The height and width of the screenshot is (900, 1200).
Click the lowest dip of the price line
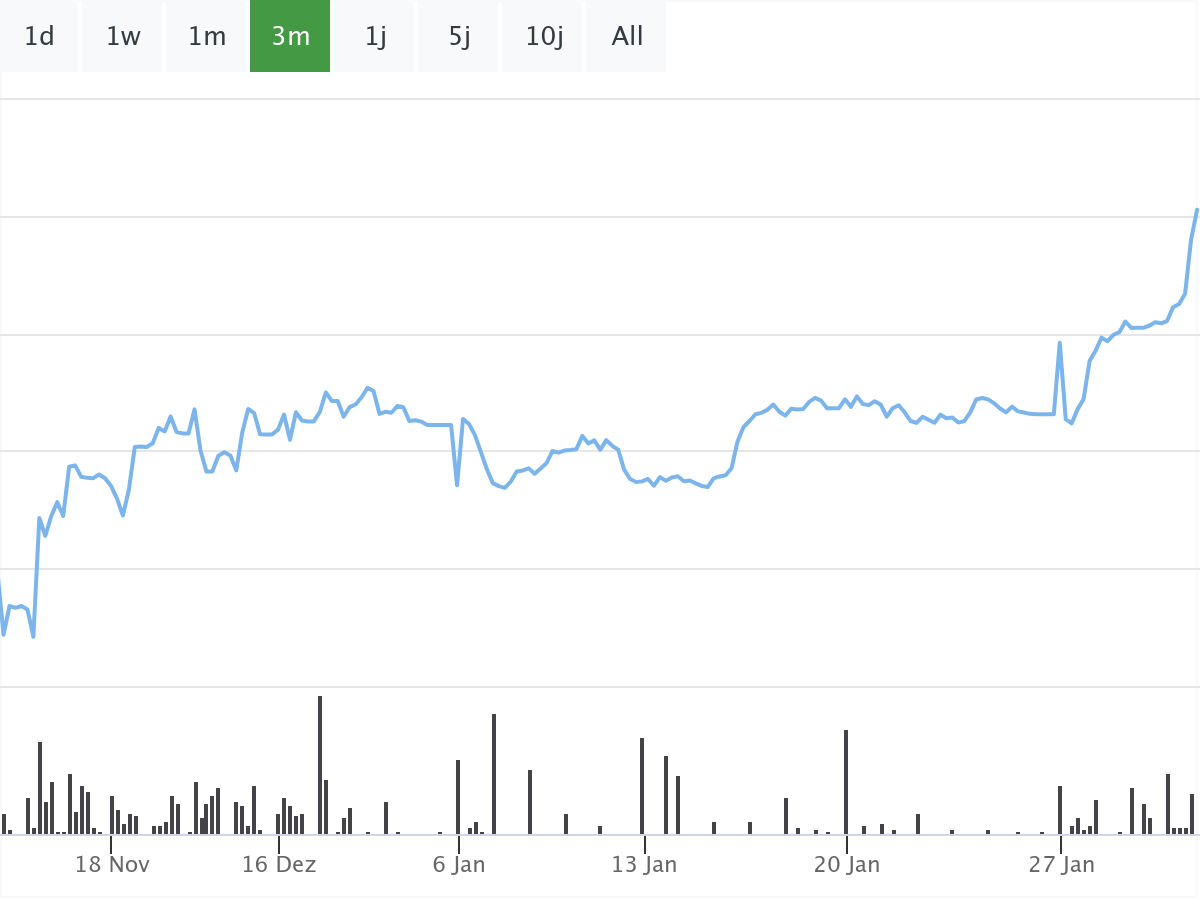[33, 636]
